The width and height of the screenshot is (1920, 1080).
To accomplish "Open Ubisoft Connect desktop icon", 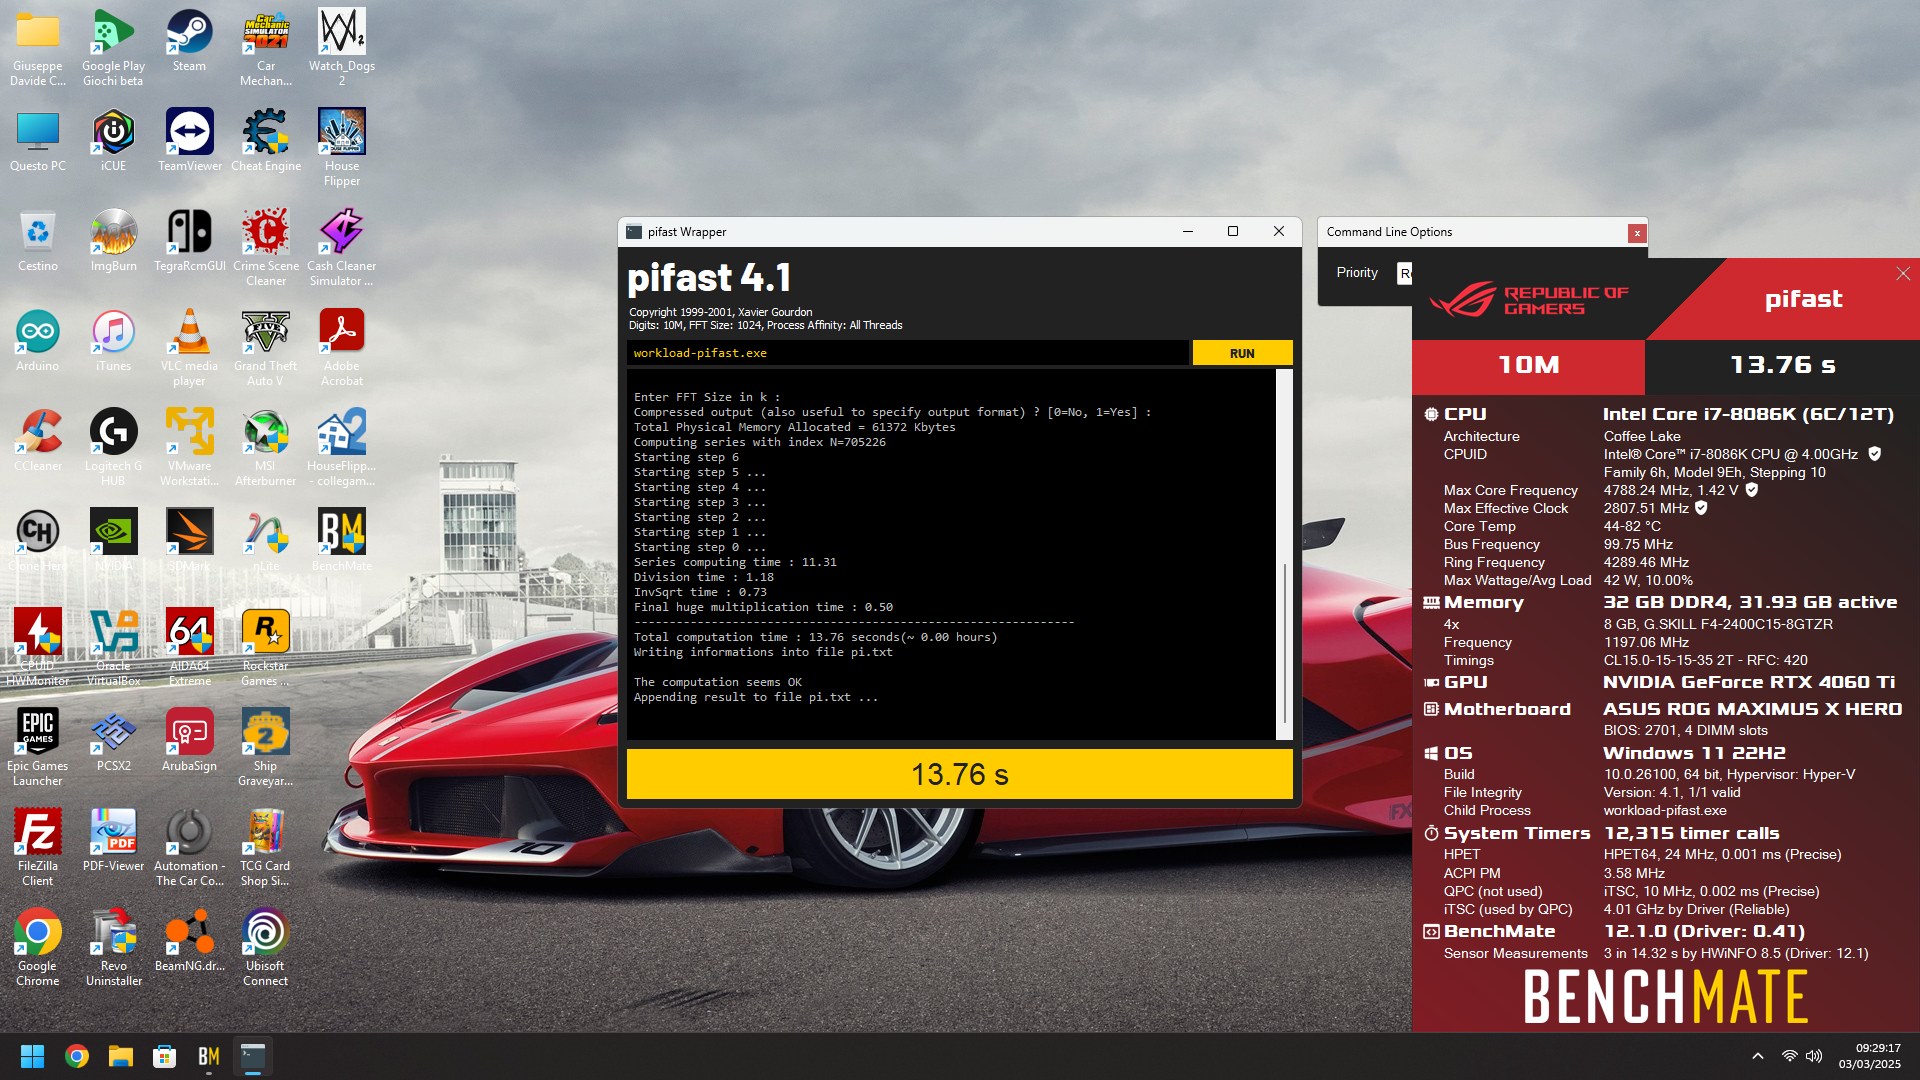I will [x=266, y=948].
